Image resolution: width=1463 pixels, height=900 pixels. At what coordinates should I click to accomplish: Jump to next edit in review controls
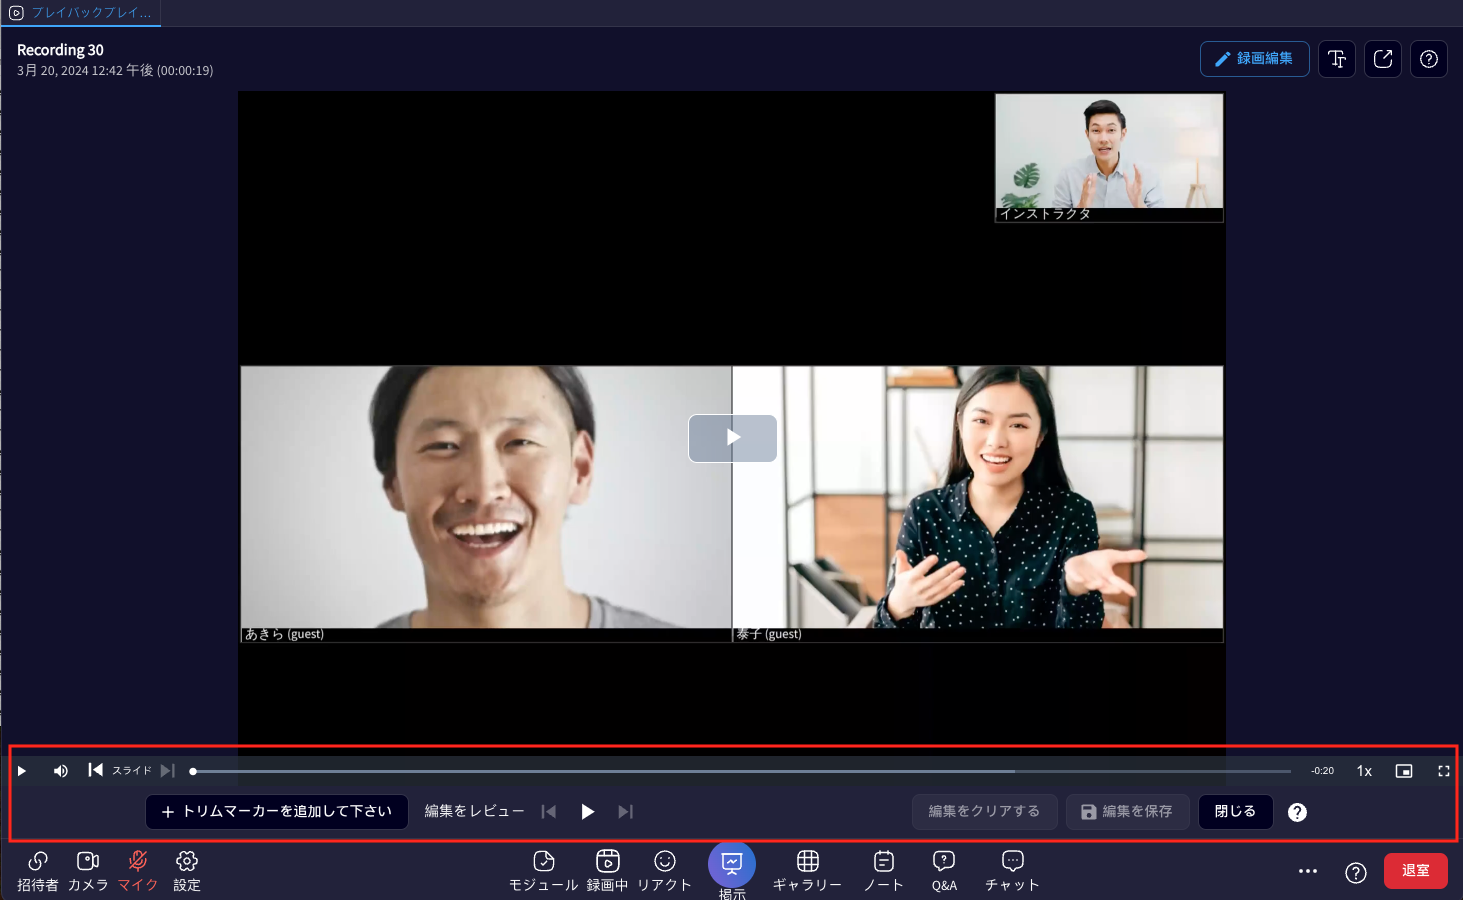point(626,812)
